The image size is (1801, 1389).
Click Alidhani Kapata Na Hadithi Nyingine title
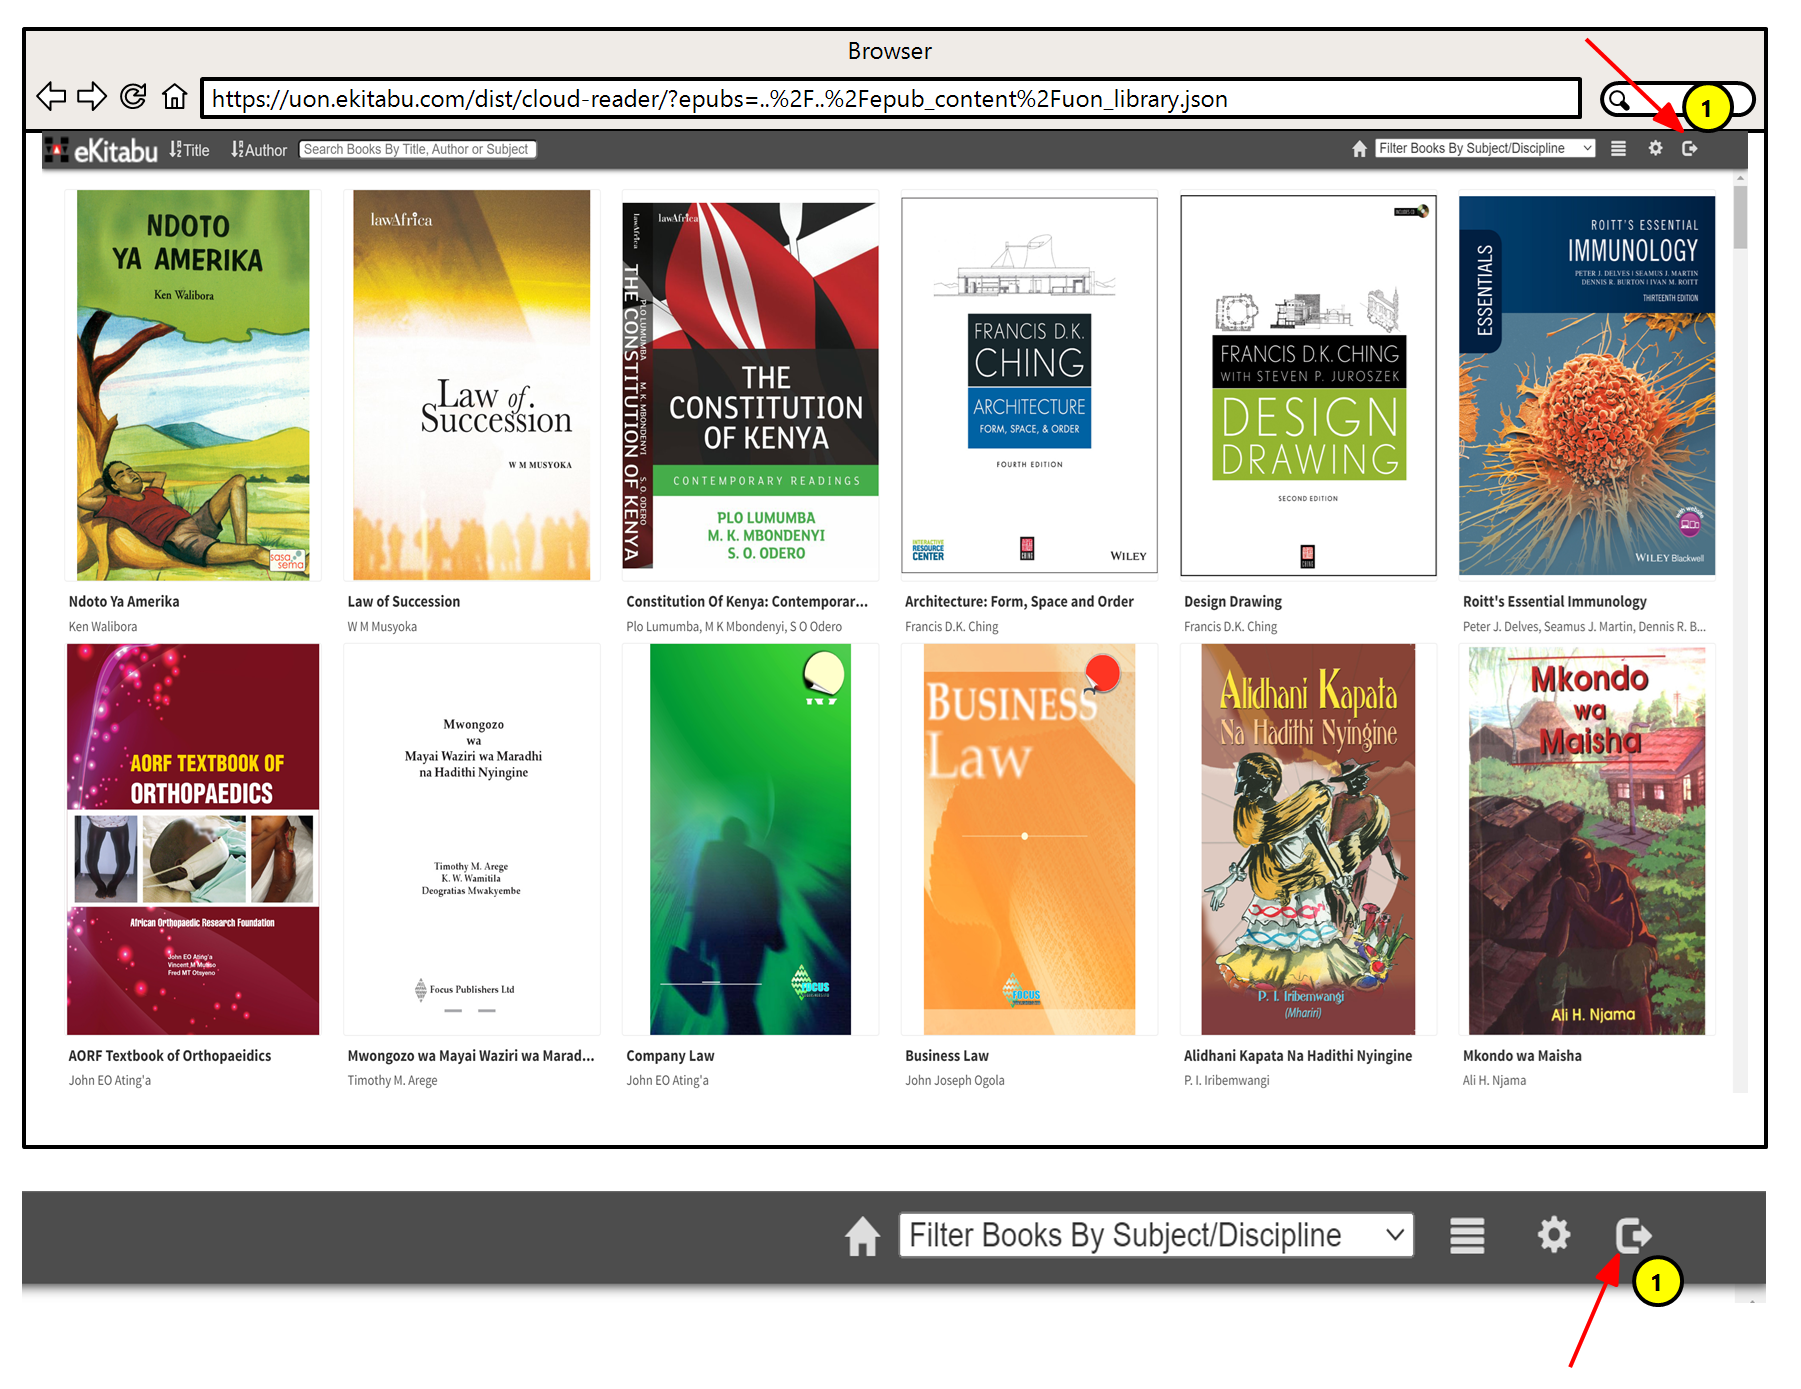(1298, 1055)
